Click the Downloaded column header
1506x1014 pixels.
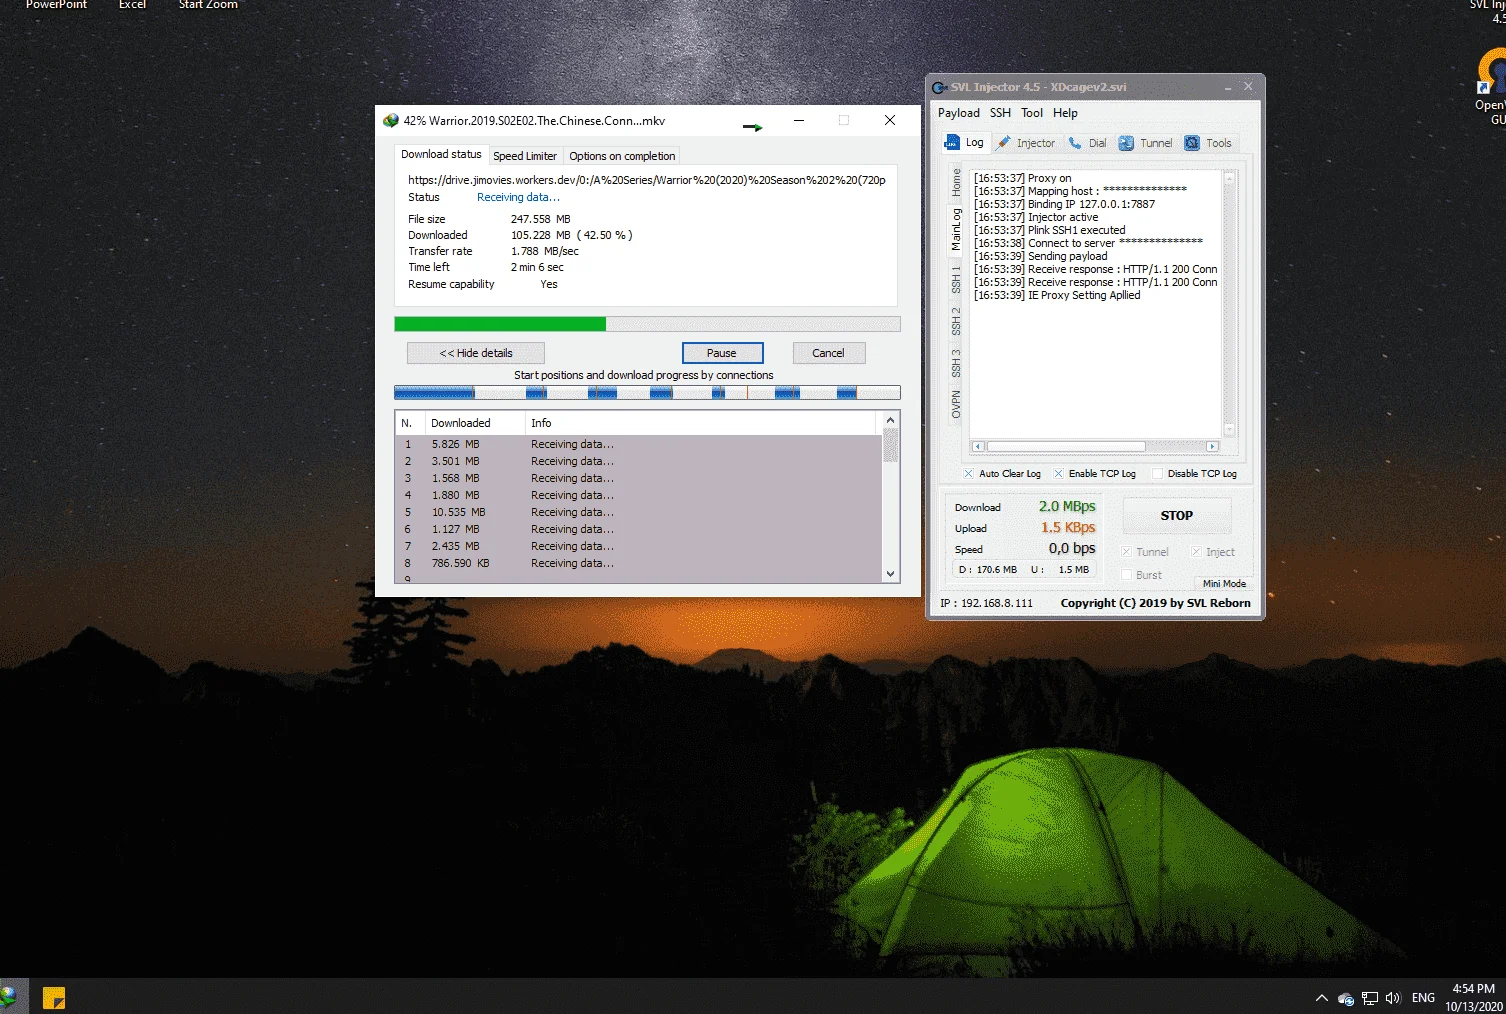click(475, 423)
